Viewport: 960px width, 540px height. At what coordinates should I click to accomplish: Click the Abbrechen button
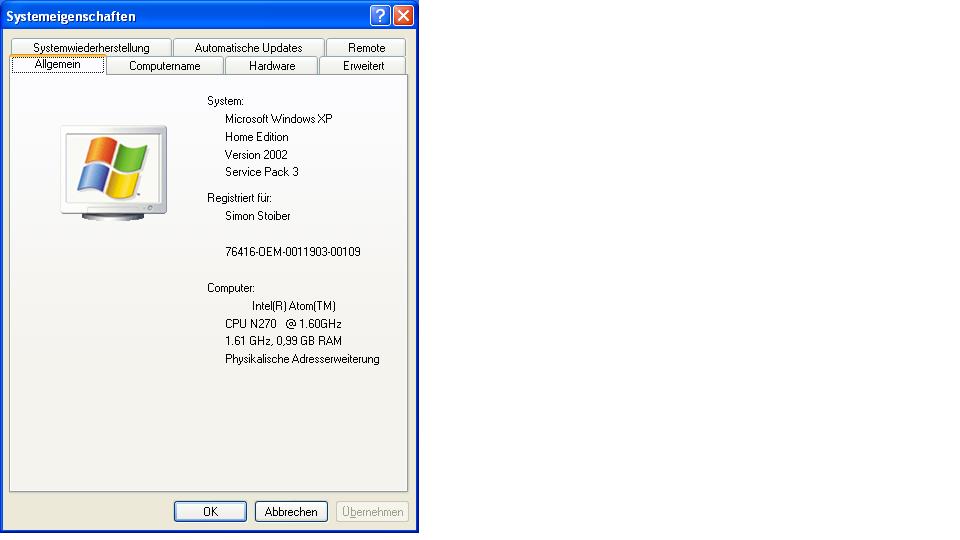(291, 511)
